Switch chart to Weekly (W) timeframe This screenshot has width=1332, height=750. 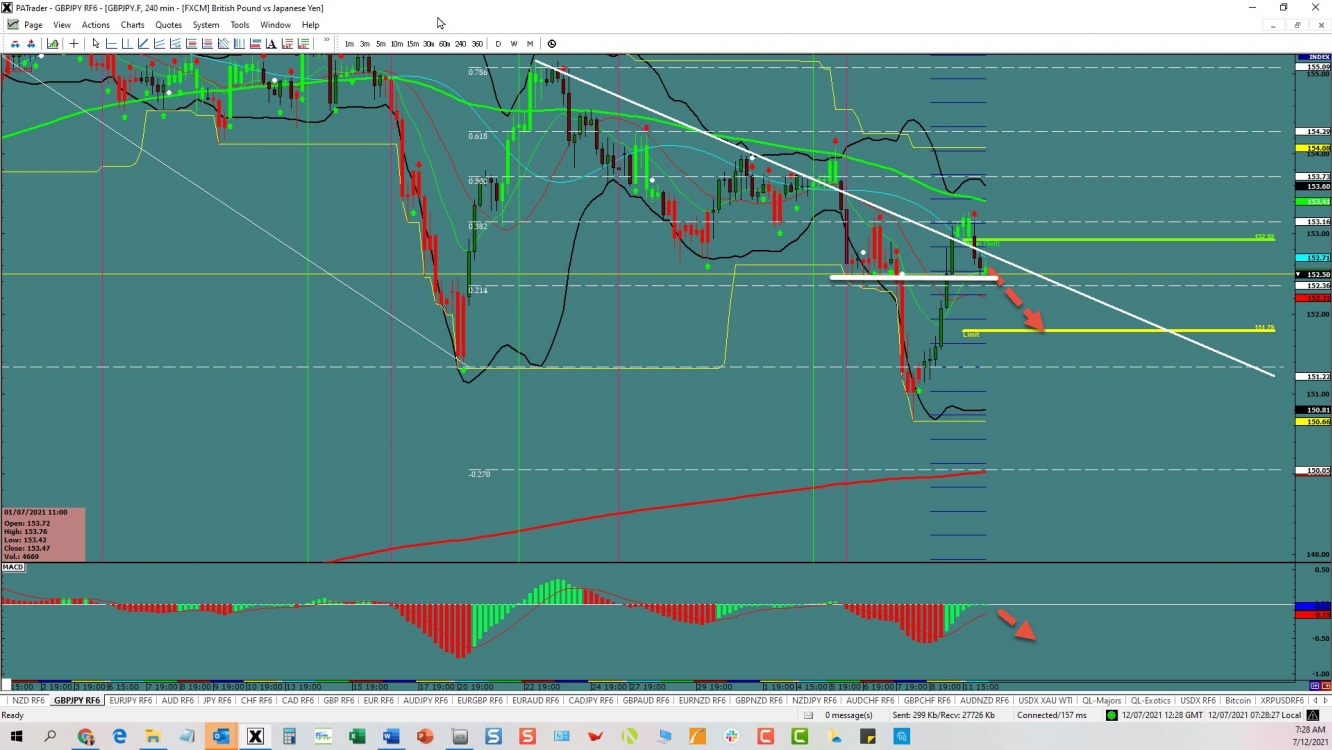pos(514,44)
